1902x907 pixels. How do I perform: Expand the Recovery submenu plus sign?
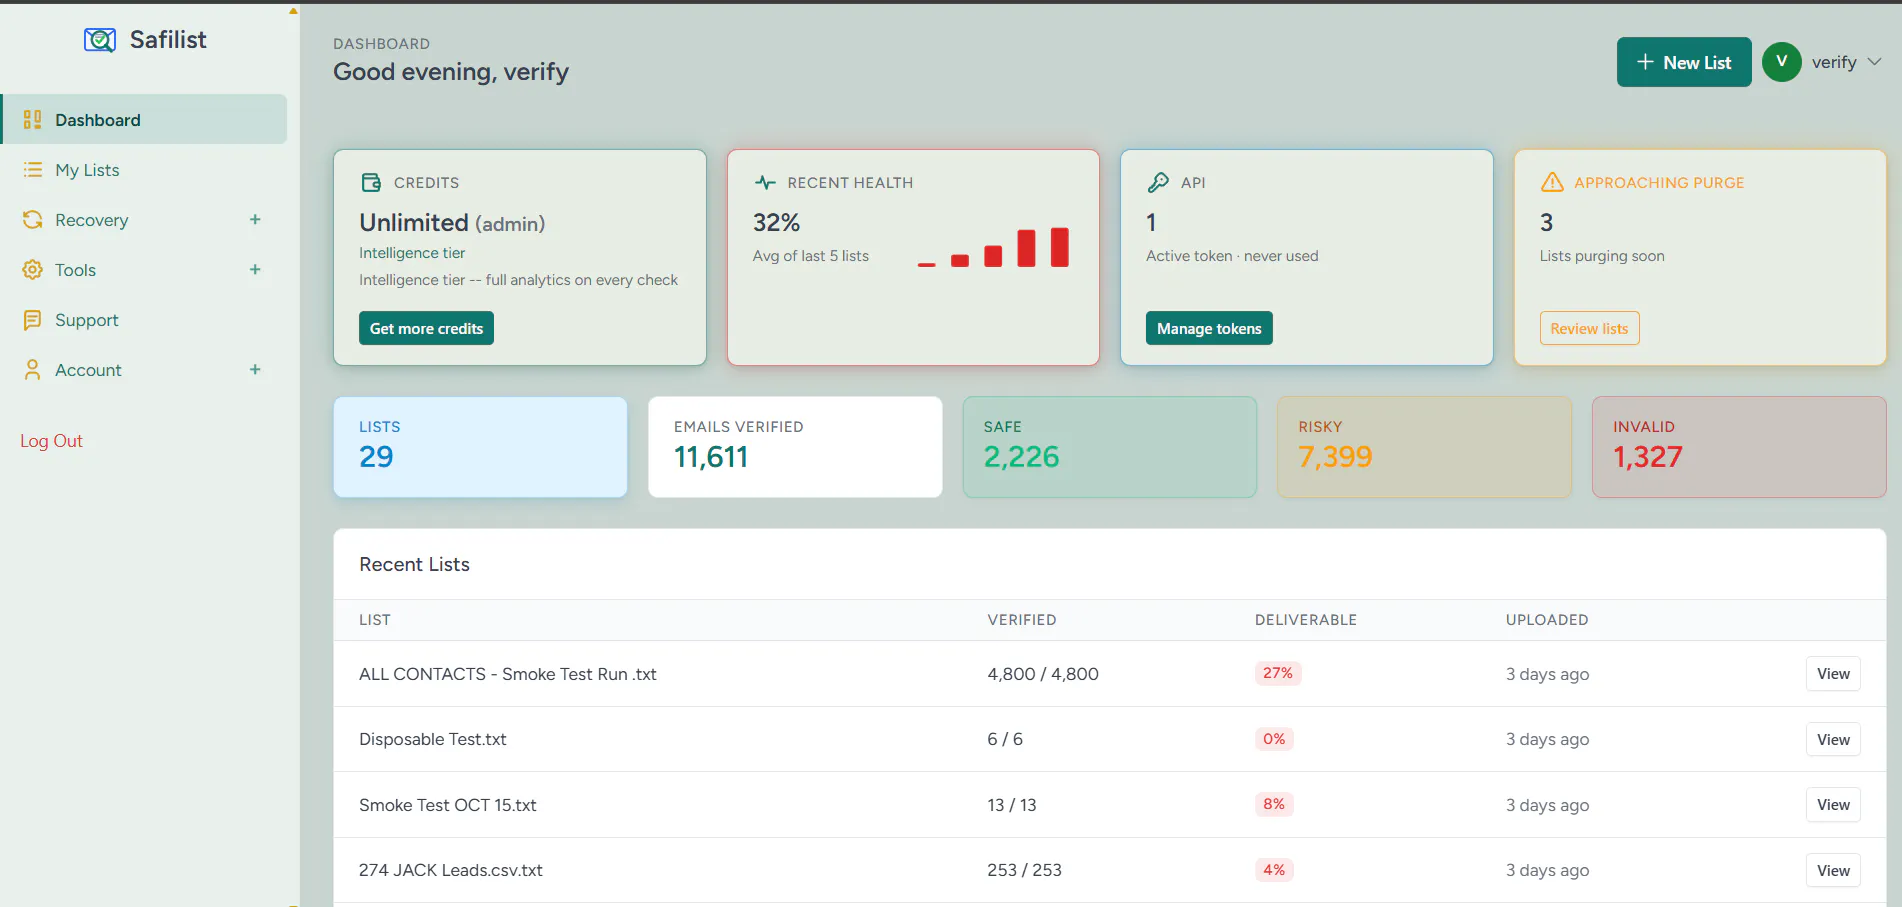coord(255,220)
